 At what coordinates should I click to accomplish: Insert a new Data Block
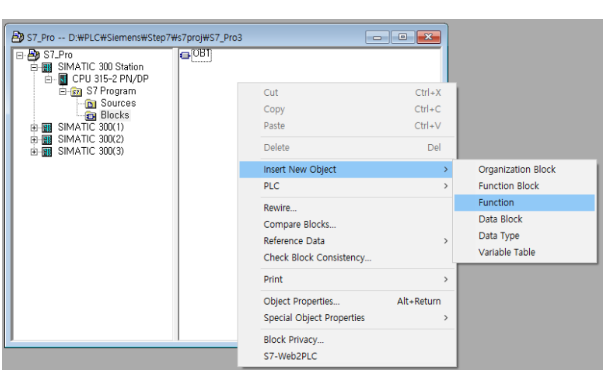(525, 219)
